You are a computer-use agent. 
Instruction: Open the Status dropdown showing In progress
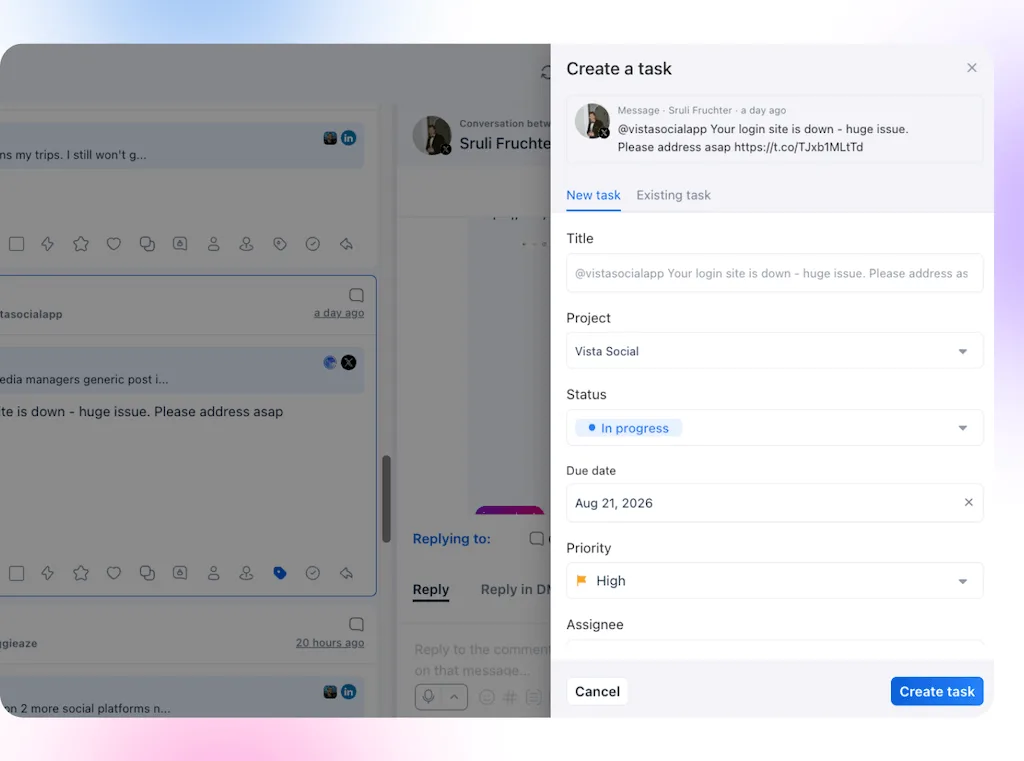775,428
